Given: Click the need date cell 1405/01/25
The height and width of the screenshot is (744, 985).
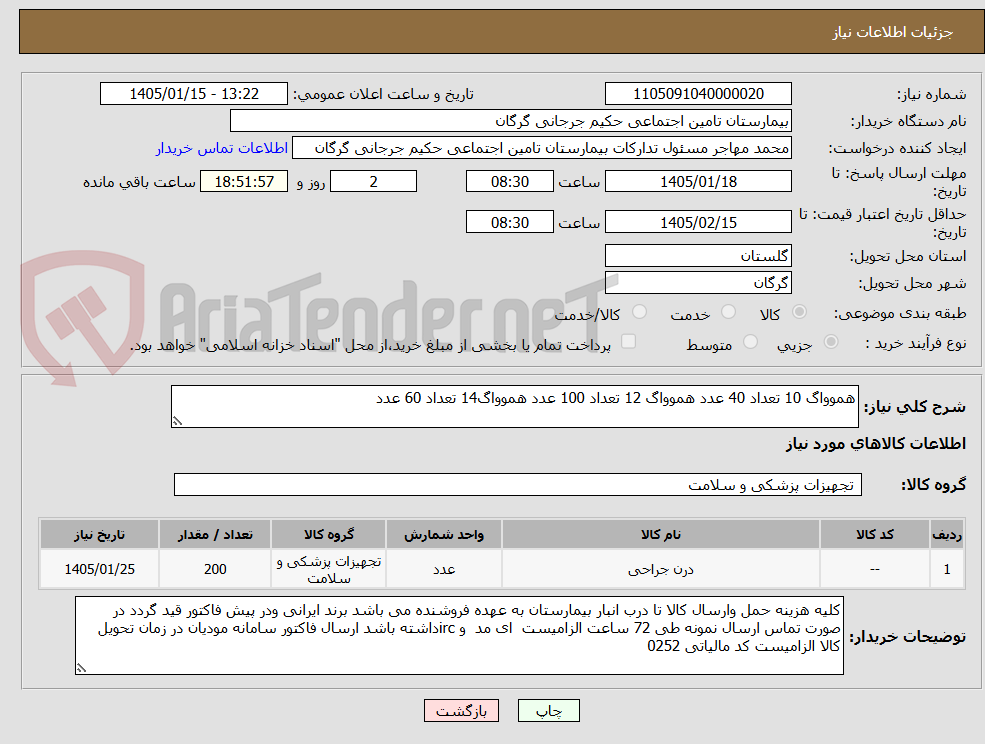Looking at the screenshot, I should pyautogui.click(x=99, y=569).
